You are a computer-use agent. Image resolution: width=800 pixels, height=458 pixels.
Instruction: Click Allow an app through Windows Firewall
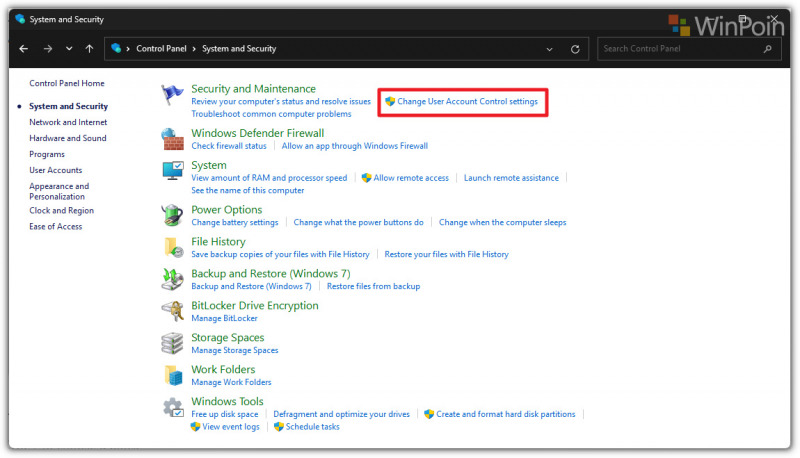tap(355, 146)
